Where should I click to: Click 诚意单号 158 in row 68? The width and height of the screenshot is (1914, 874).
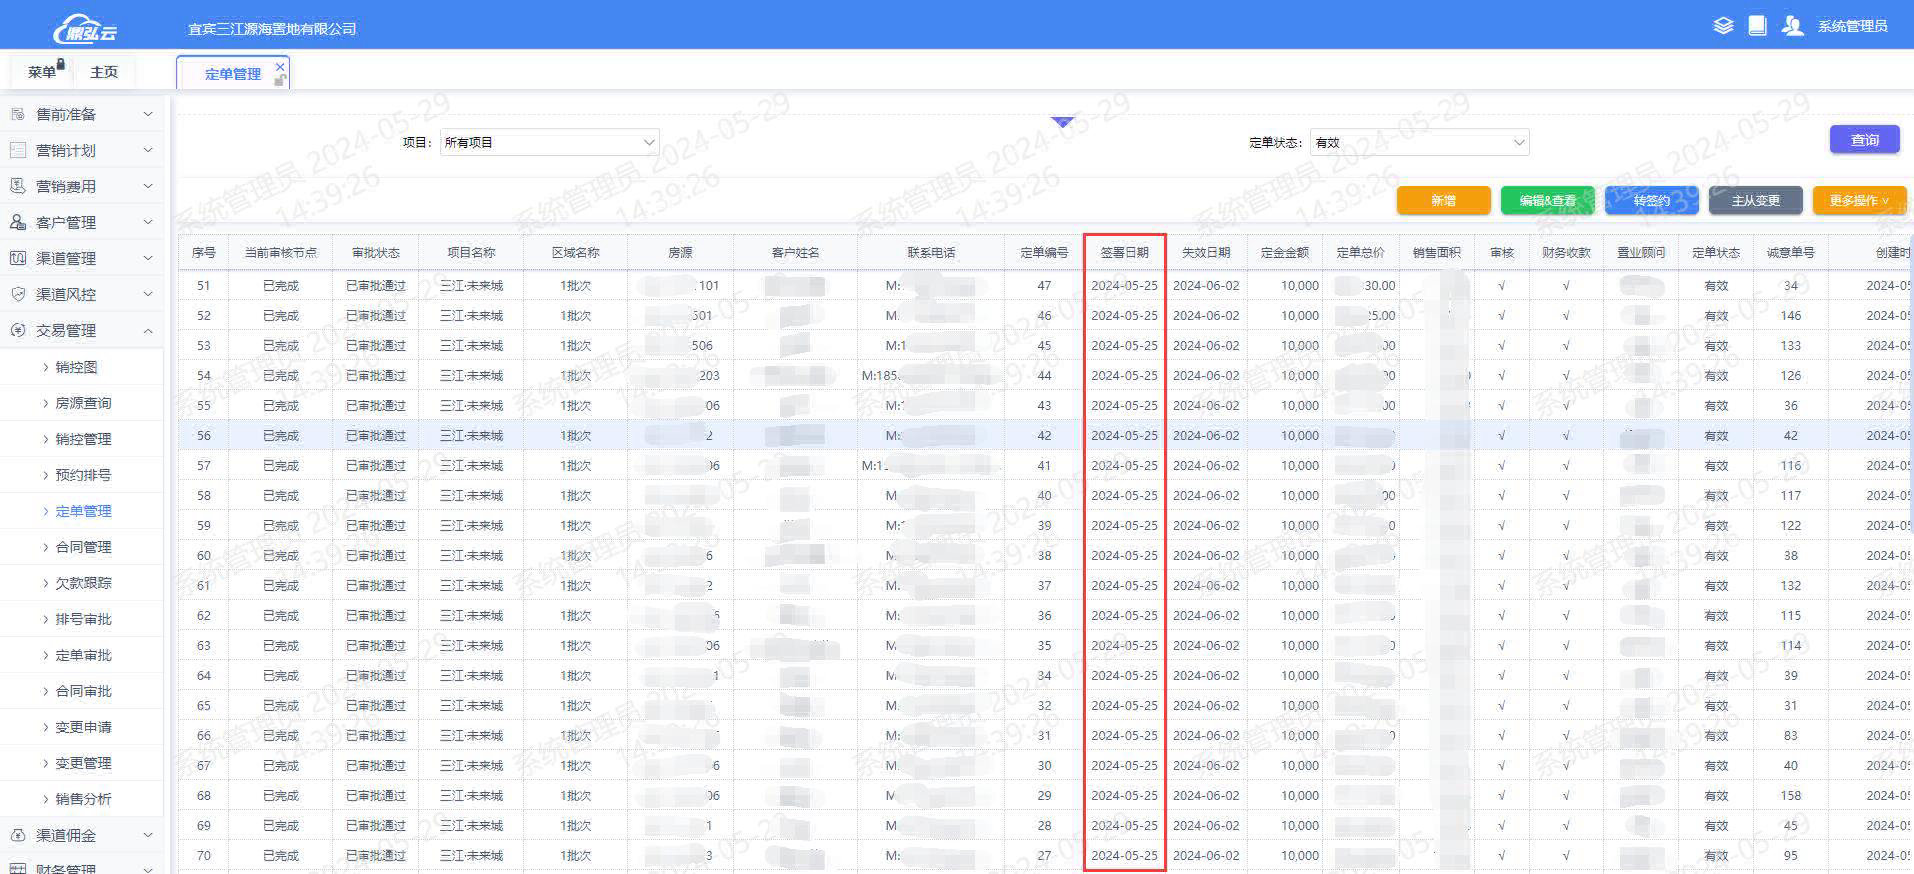click(x=1790, y=795)
